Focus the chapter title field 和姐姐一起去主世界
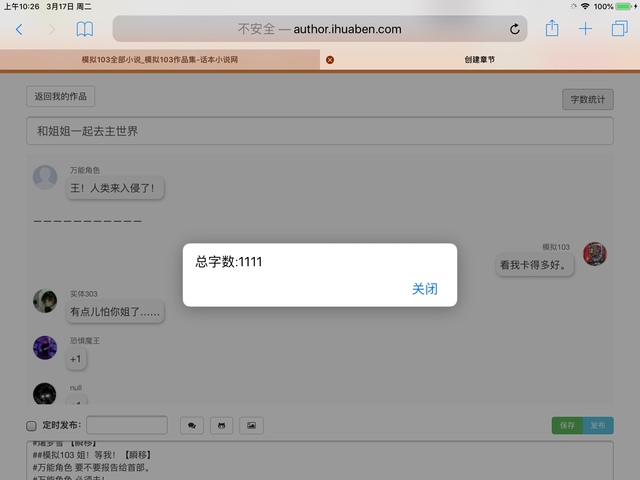The height and width of the screenshot is (480, 640). 319,131
